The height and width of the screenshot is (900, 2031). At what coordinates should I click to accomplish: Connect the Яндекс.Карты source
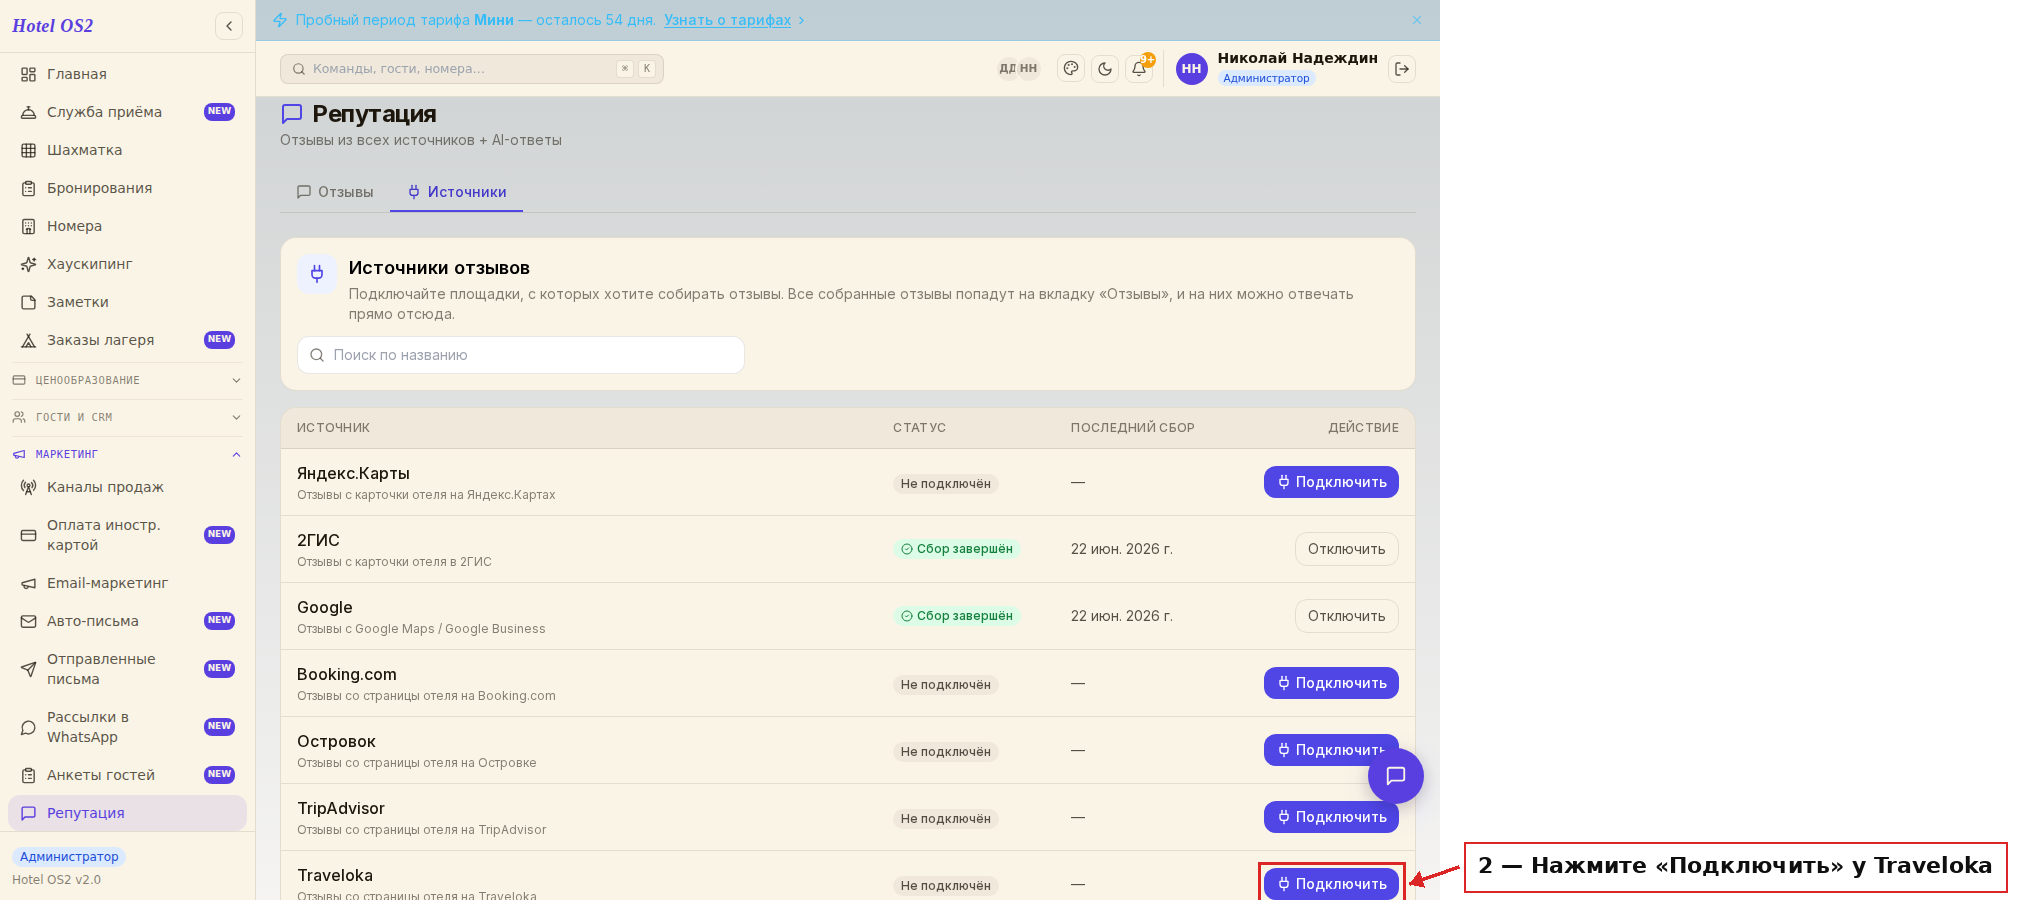click(x=1331, y=482)
